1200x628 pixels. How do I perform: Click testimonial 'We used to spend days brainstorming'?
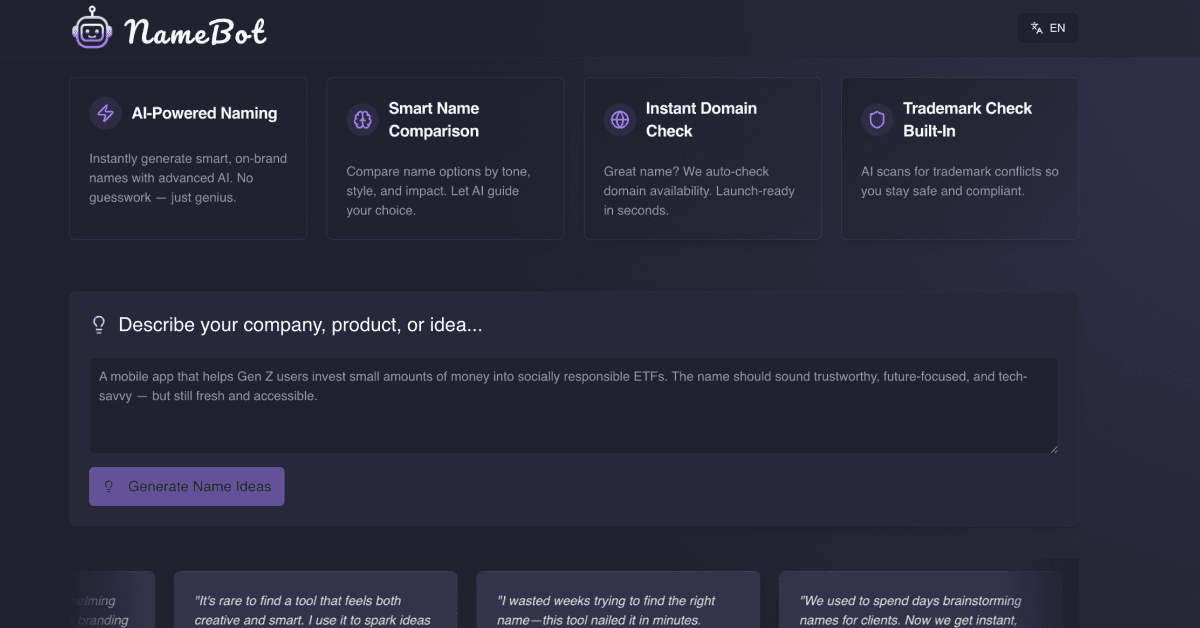click(x=920, y=600)
